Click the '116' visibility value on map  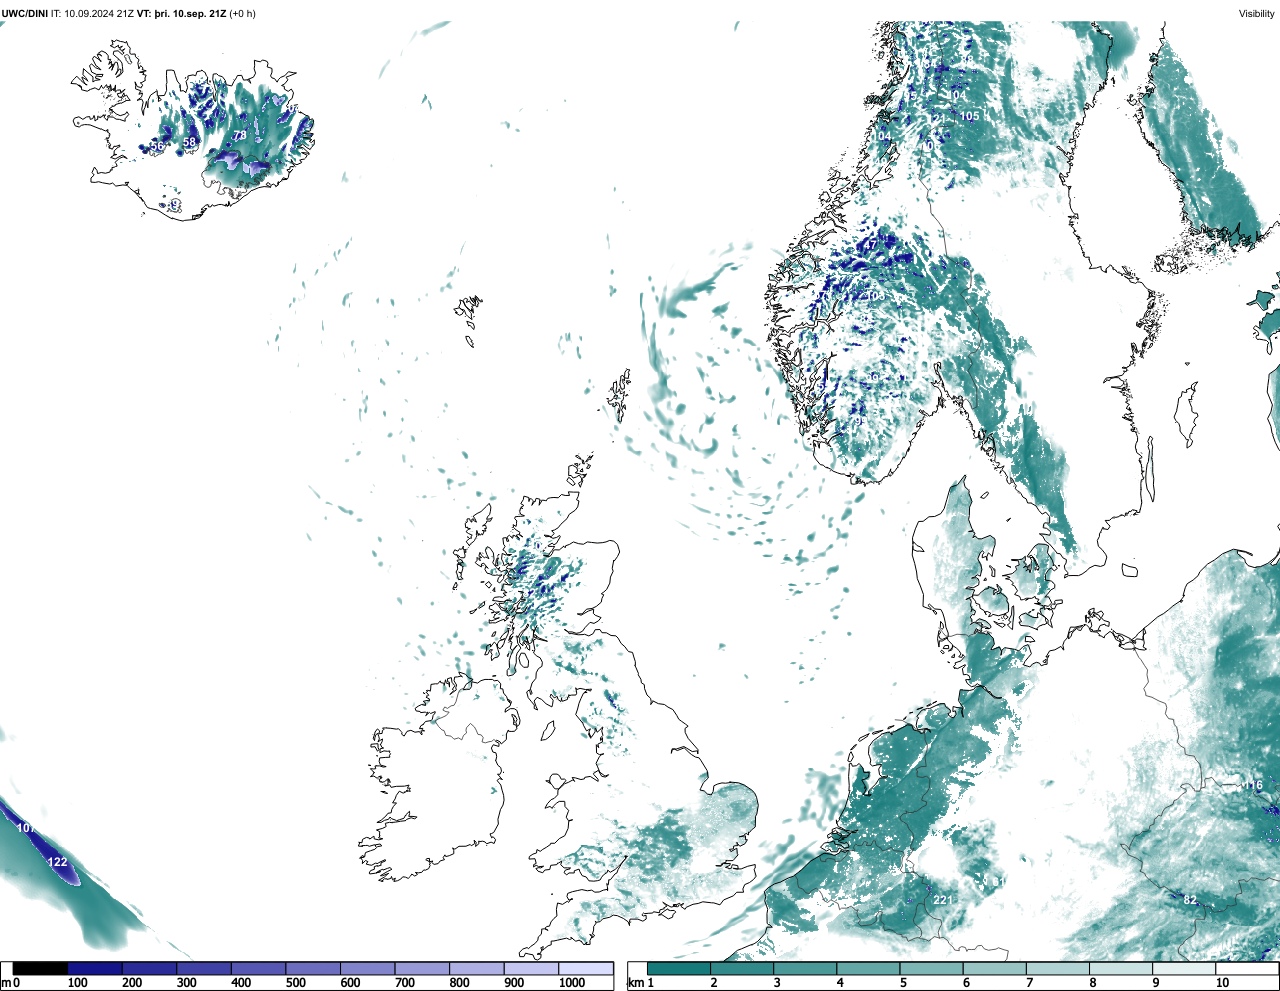tap(1253, 786)
